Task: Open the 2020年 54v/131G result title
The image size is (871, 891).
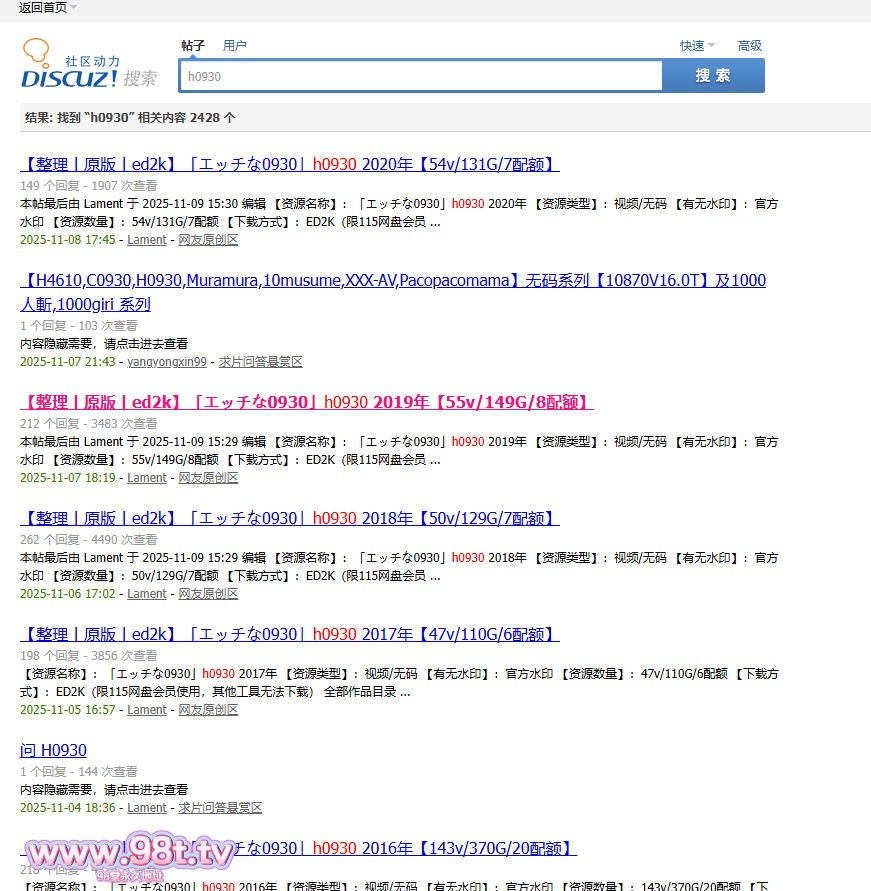Action: click(x=289, y=164)
